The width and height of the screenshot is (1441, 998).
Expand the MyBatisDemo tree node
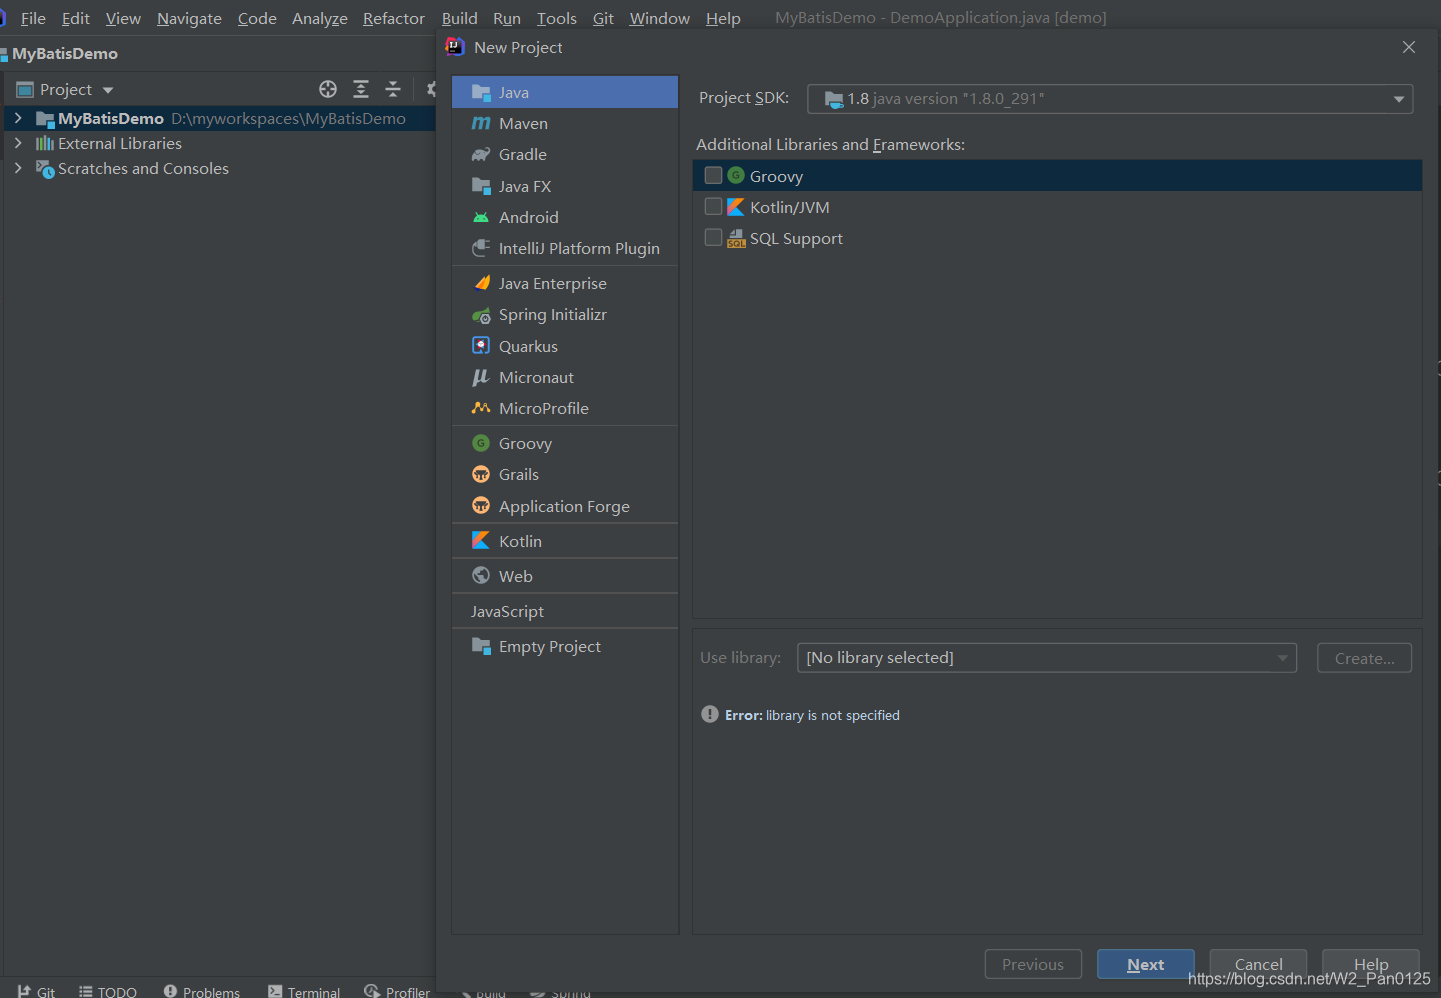[x=18, y=118]
